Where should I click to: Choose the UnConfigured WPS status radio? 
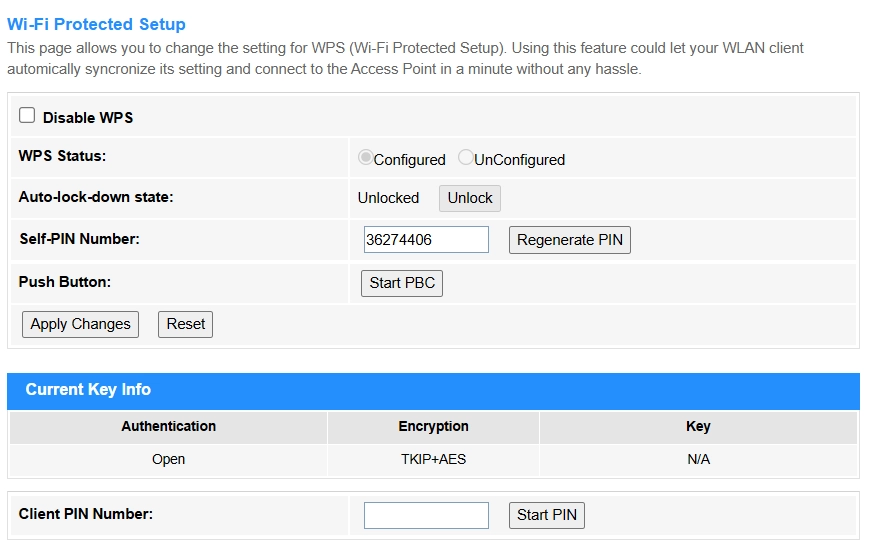coord(465,158)
